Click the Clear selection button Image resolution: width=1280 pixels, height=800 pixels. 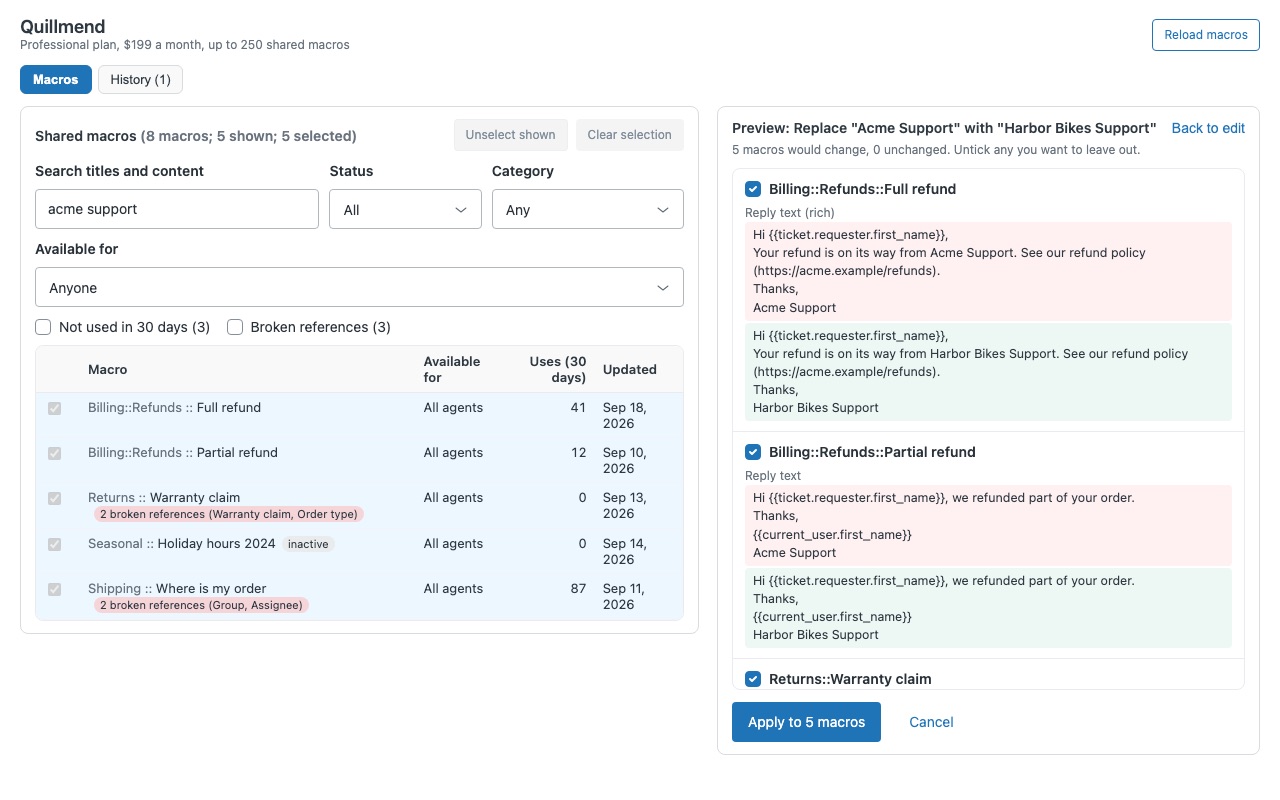630,135
